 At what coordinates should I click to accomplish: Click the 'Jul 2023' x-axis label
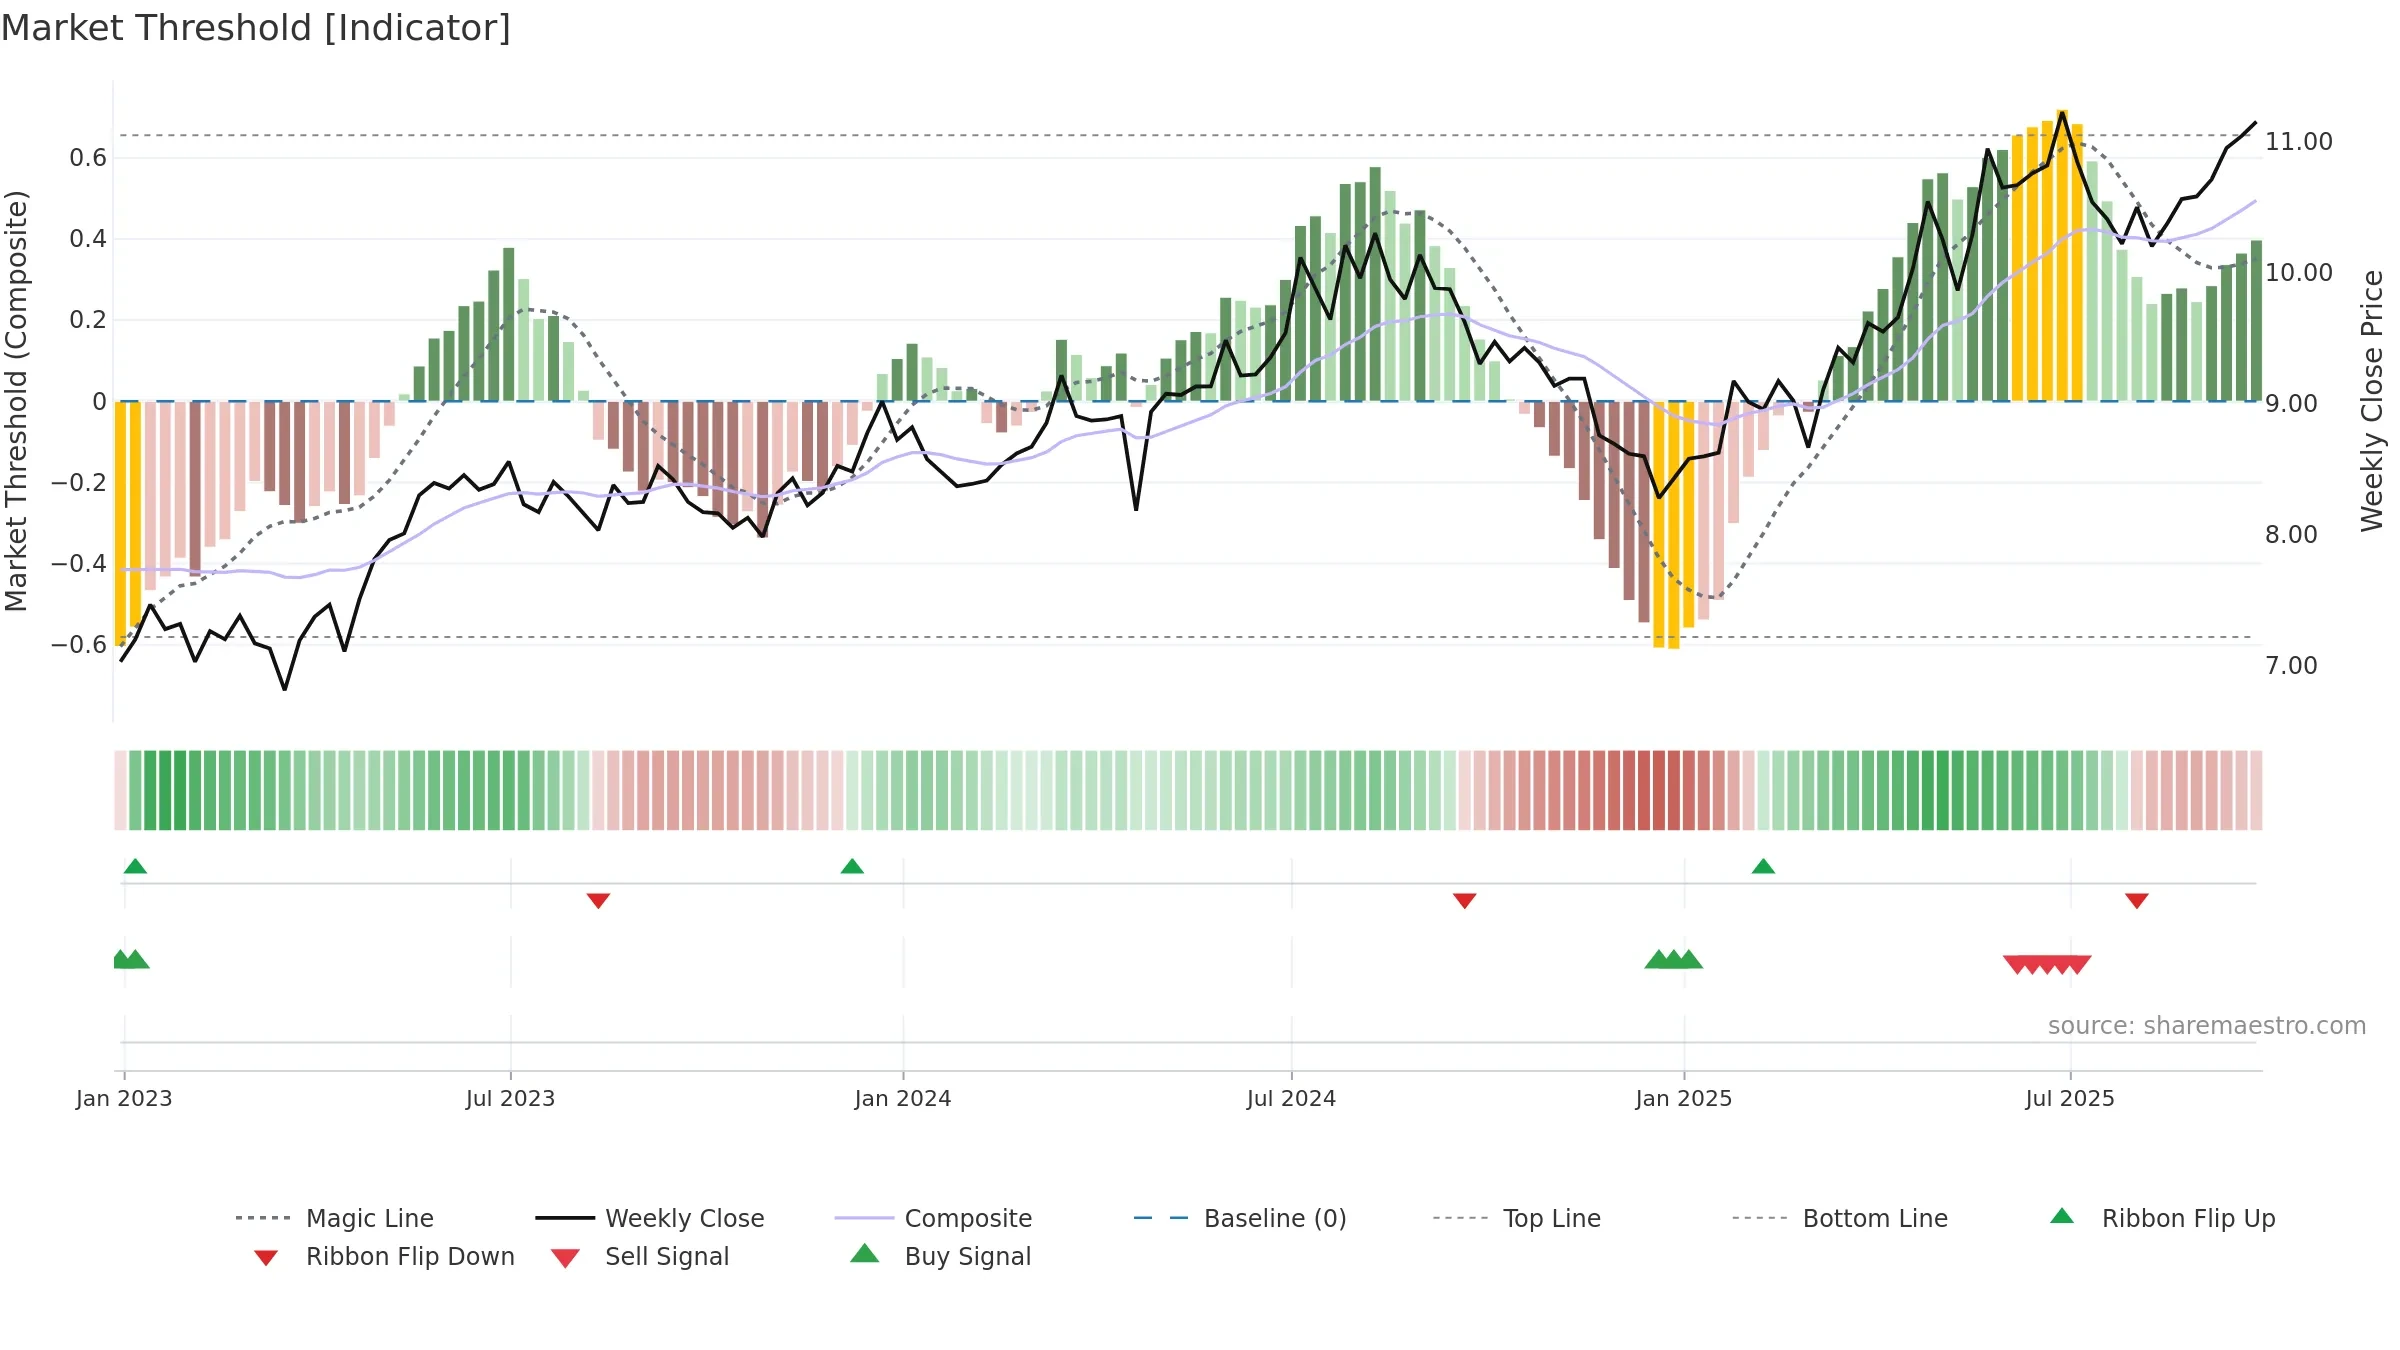tap(510, 1098)
